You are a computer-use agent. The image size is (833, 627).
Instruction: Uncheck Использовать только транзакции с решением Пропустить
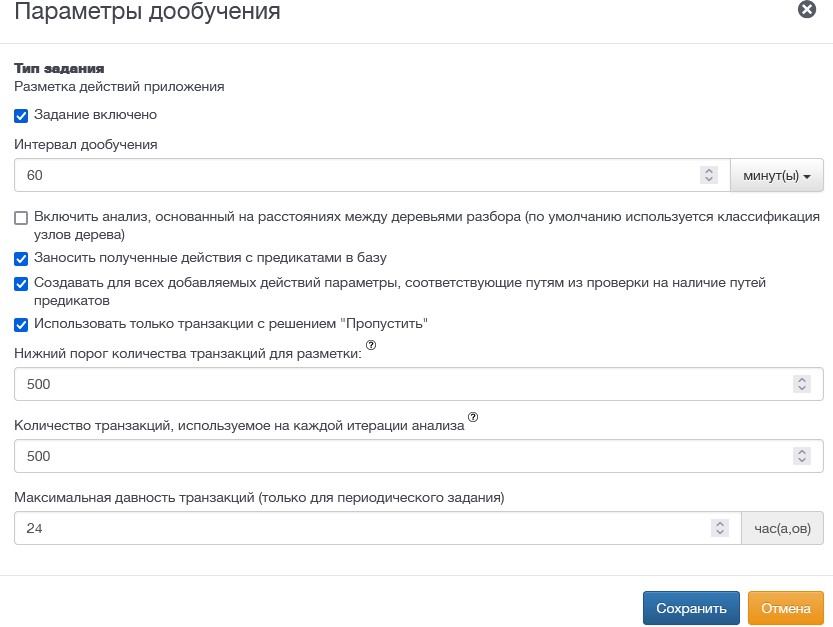tap(21, 325)
